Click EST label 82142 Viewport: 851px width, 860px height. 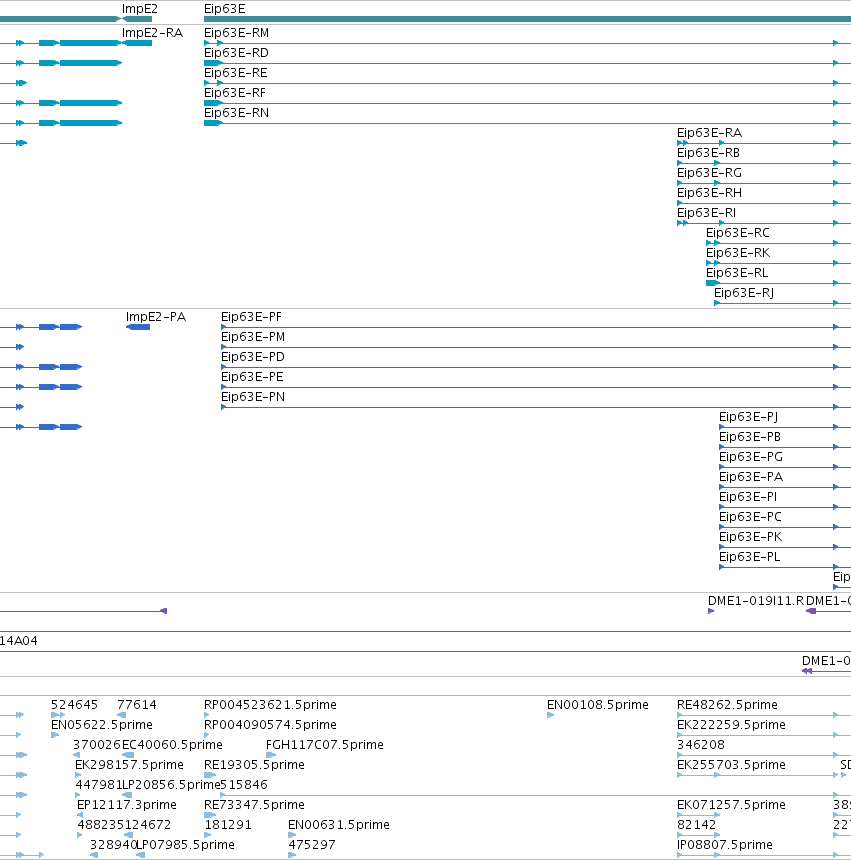coord(697,825)
